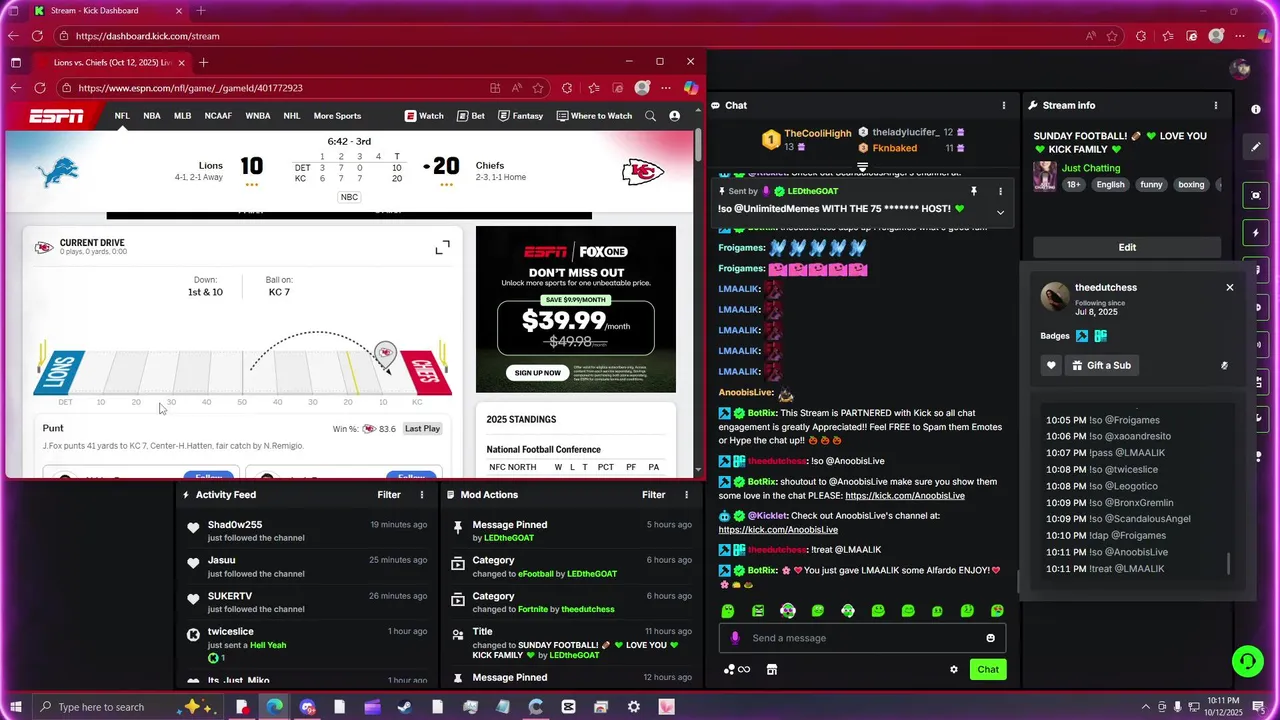
Task: Collapse chat leaderboard handle
Action: pos(862,166)
